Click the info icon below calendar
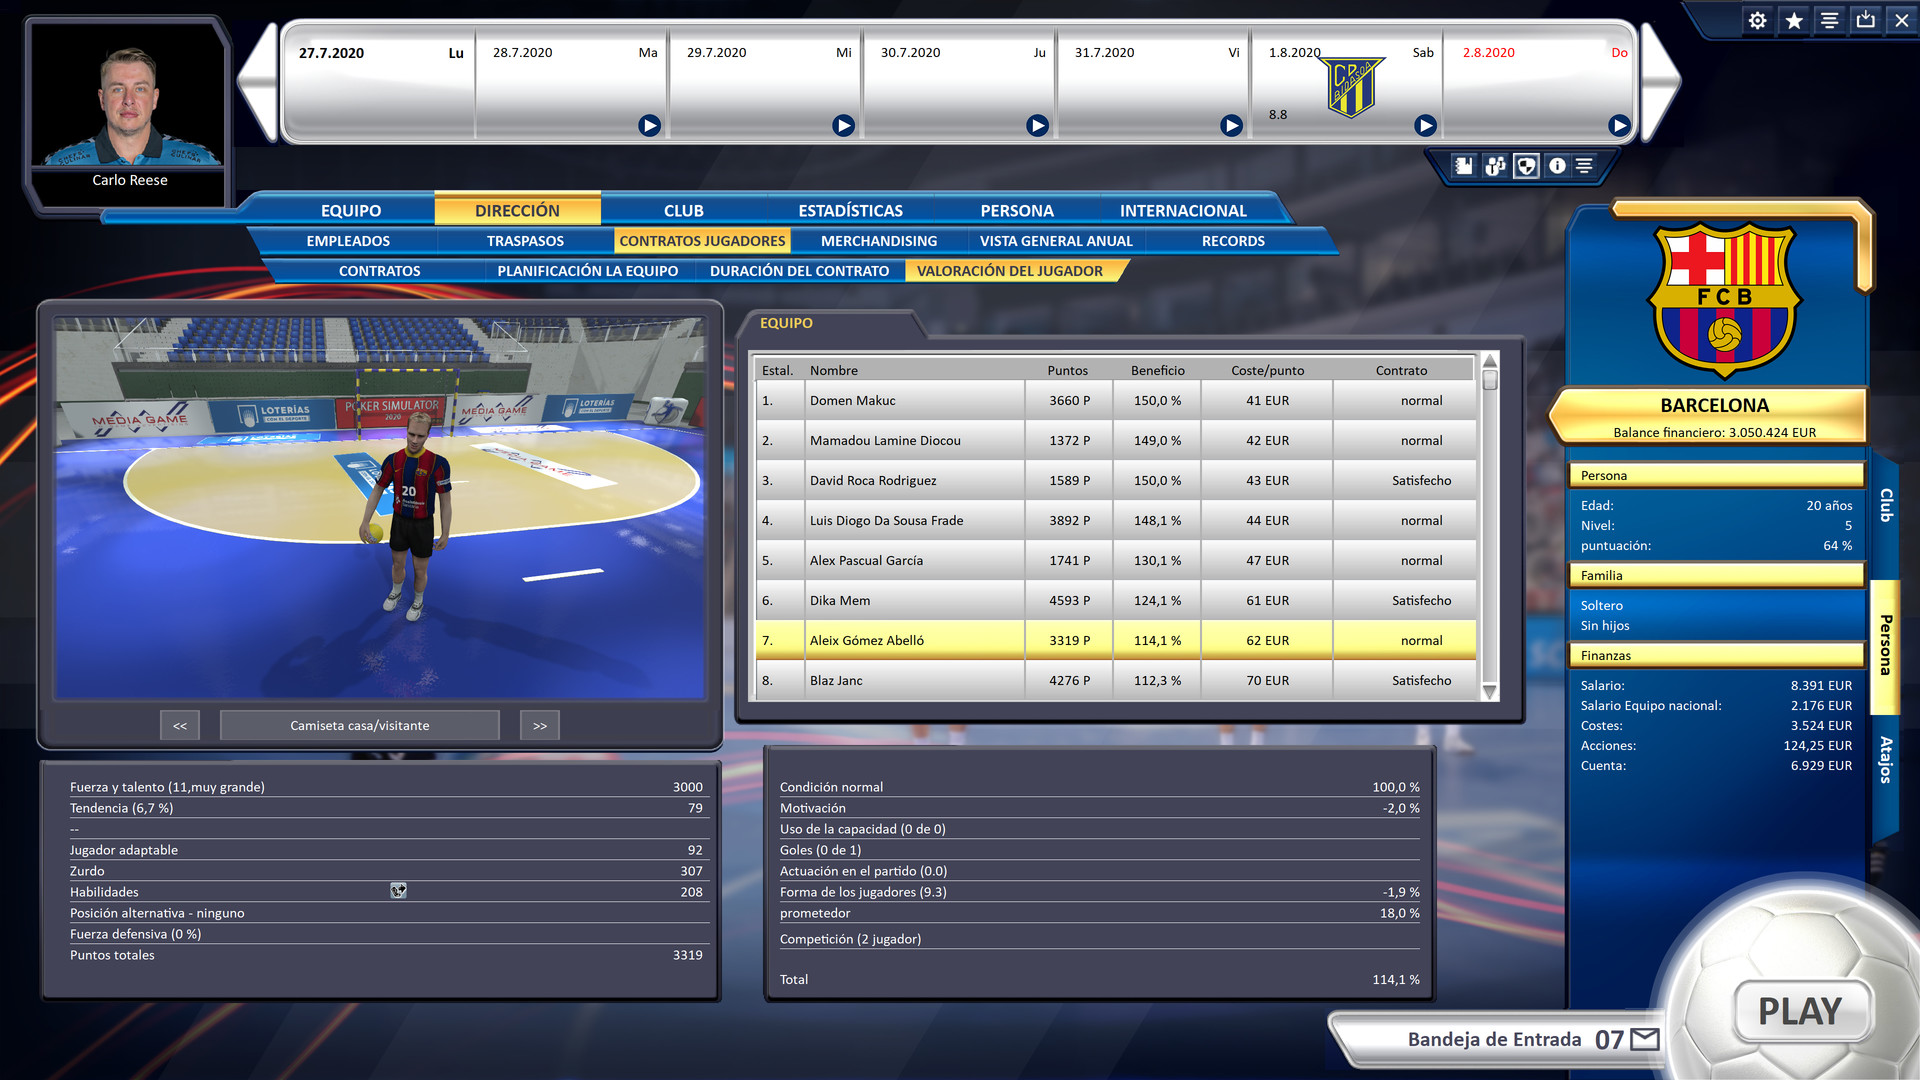This screenshot has height=1080, width=1920. coord(1557,166)
